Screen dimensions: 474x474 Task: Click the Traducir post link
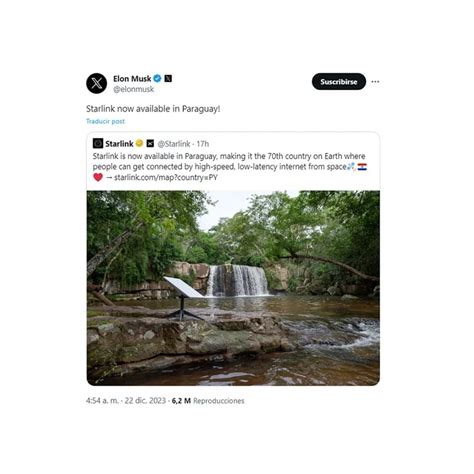pyautogui.click(x=105, y=121)
